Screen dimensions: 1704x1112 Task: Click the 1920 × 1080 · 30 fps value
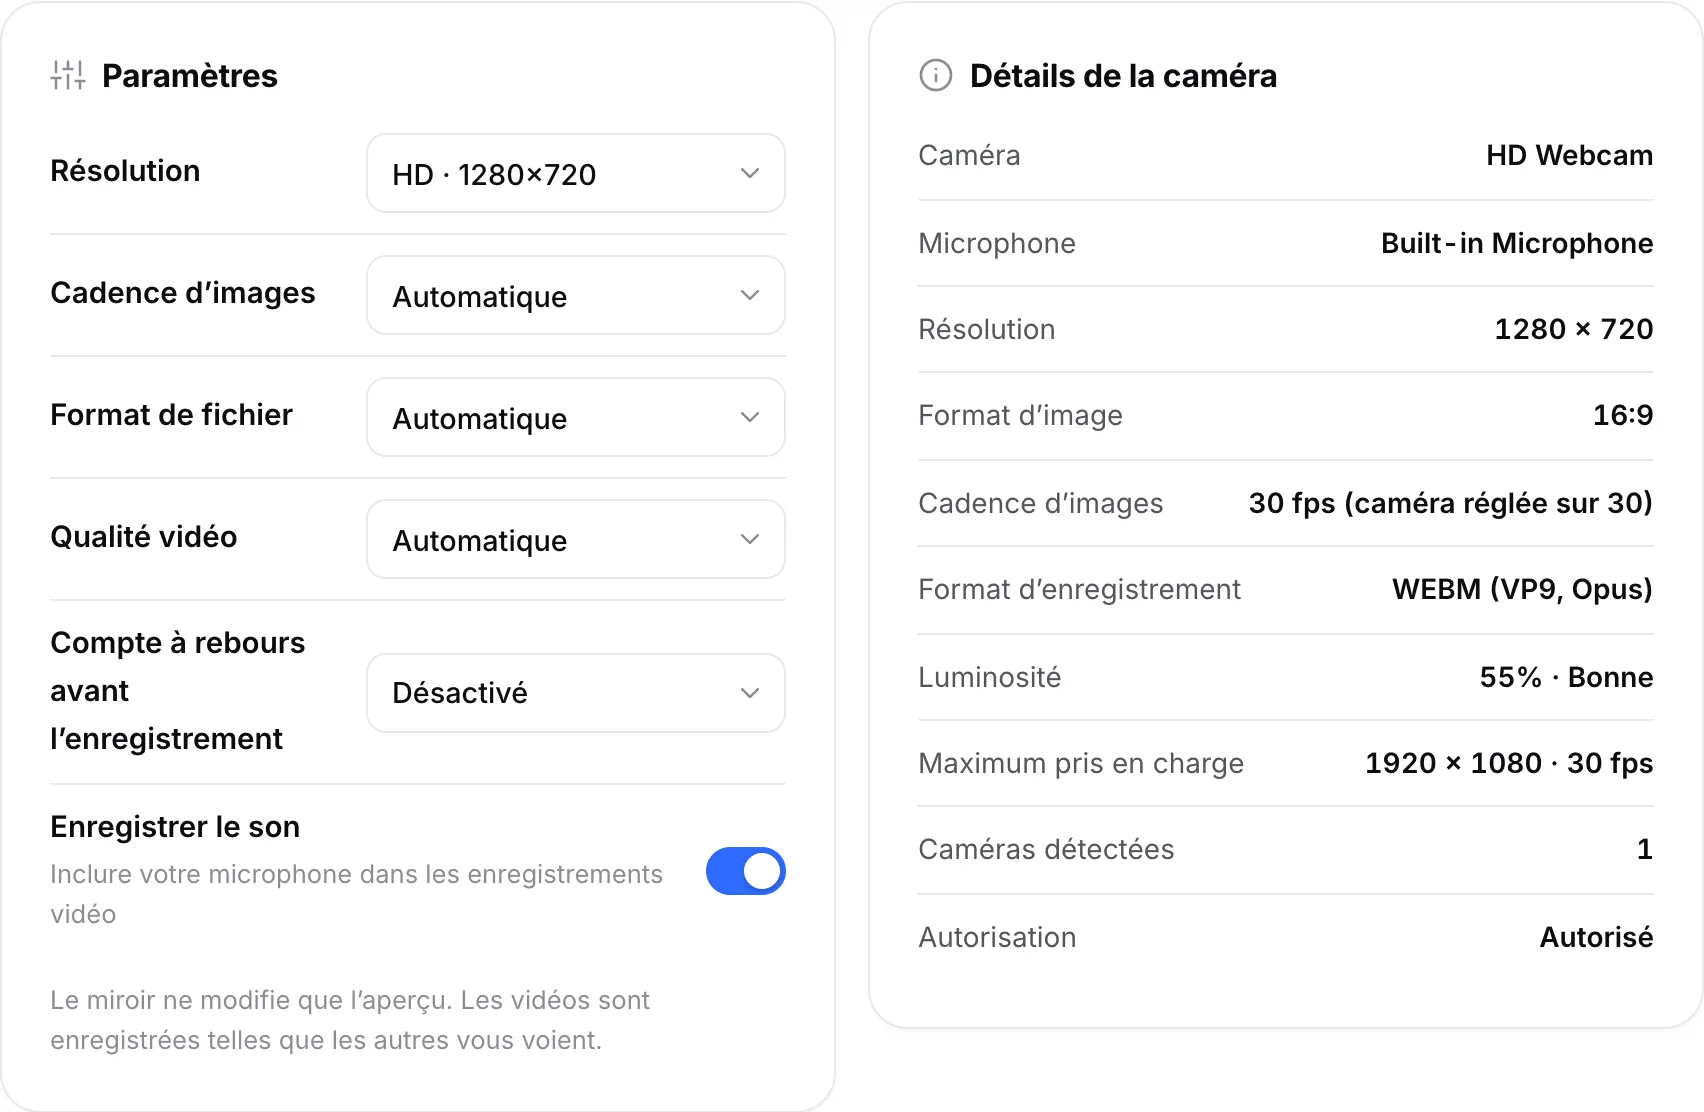1509,763
